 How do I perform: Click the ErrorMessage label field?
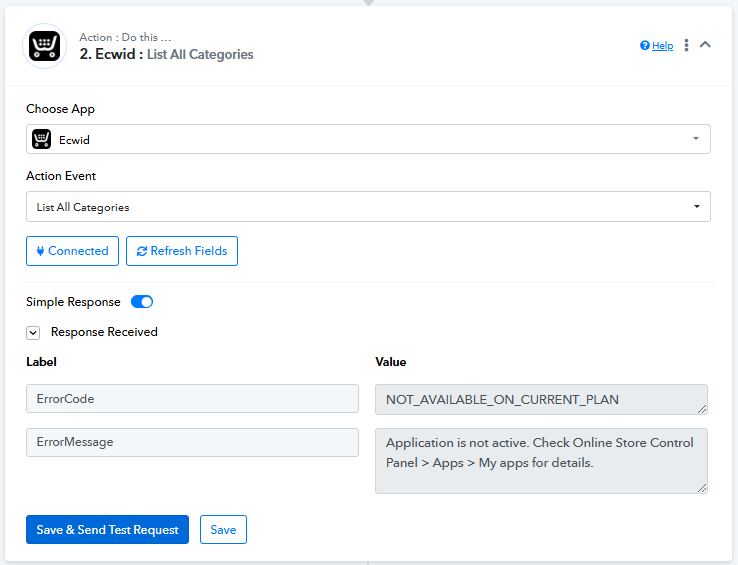click(x=193, y=442)
